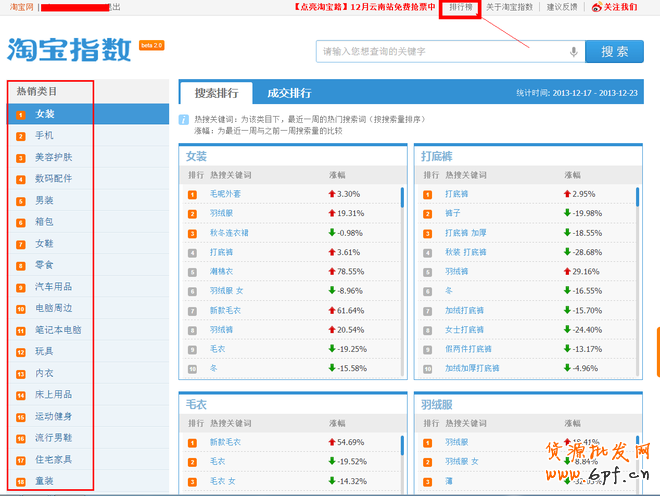Open 排行榜 in the top navigation
660x496 pixels.
pos(460,7)
